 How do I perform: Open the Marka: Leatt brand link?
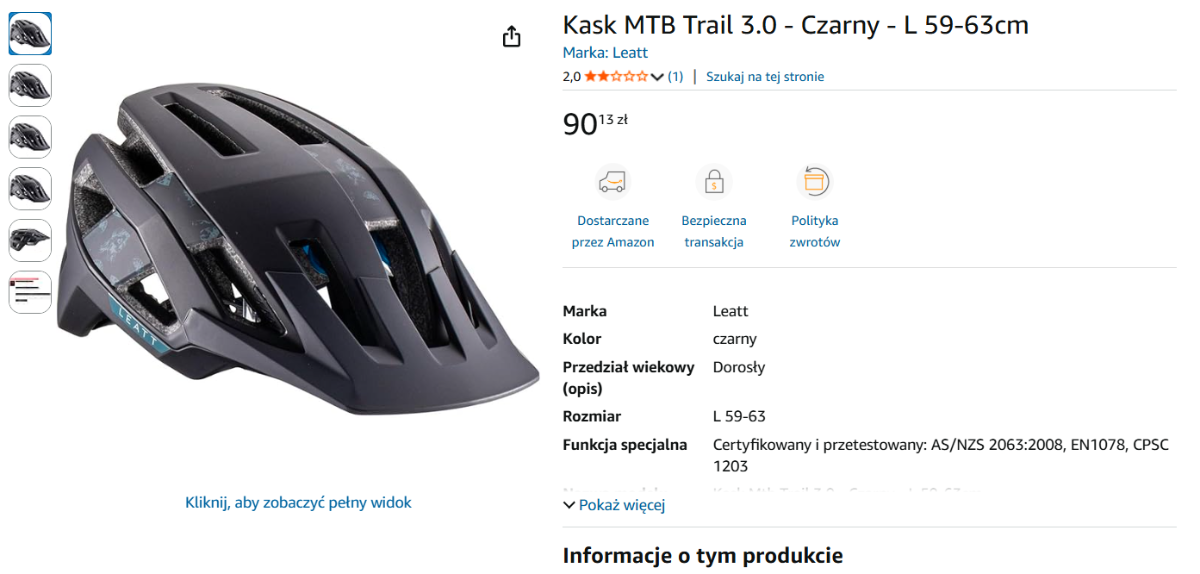click(x=605, y=53)
